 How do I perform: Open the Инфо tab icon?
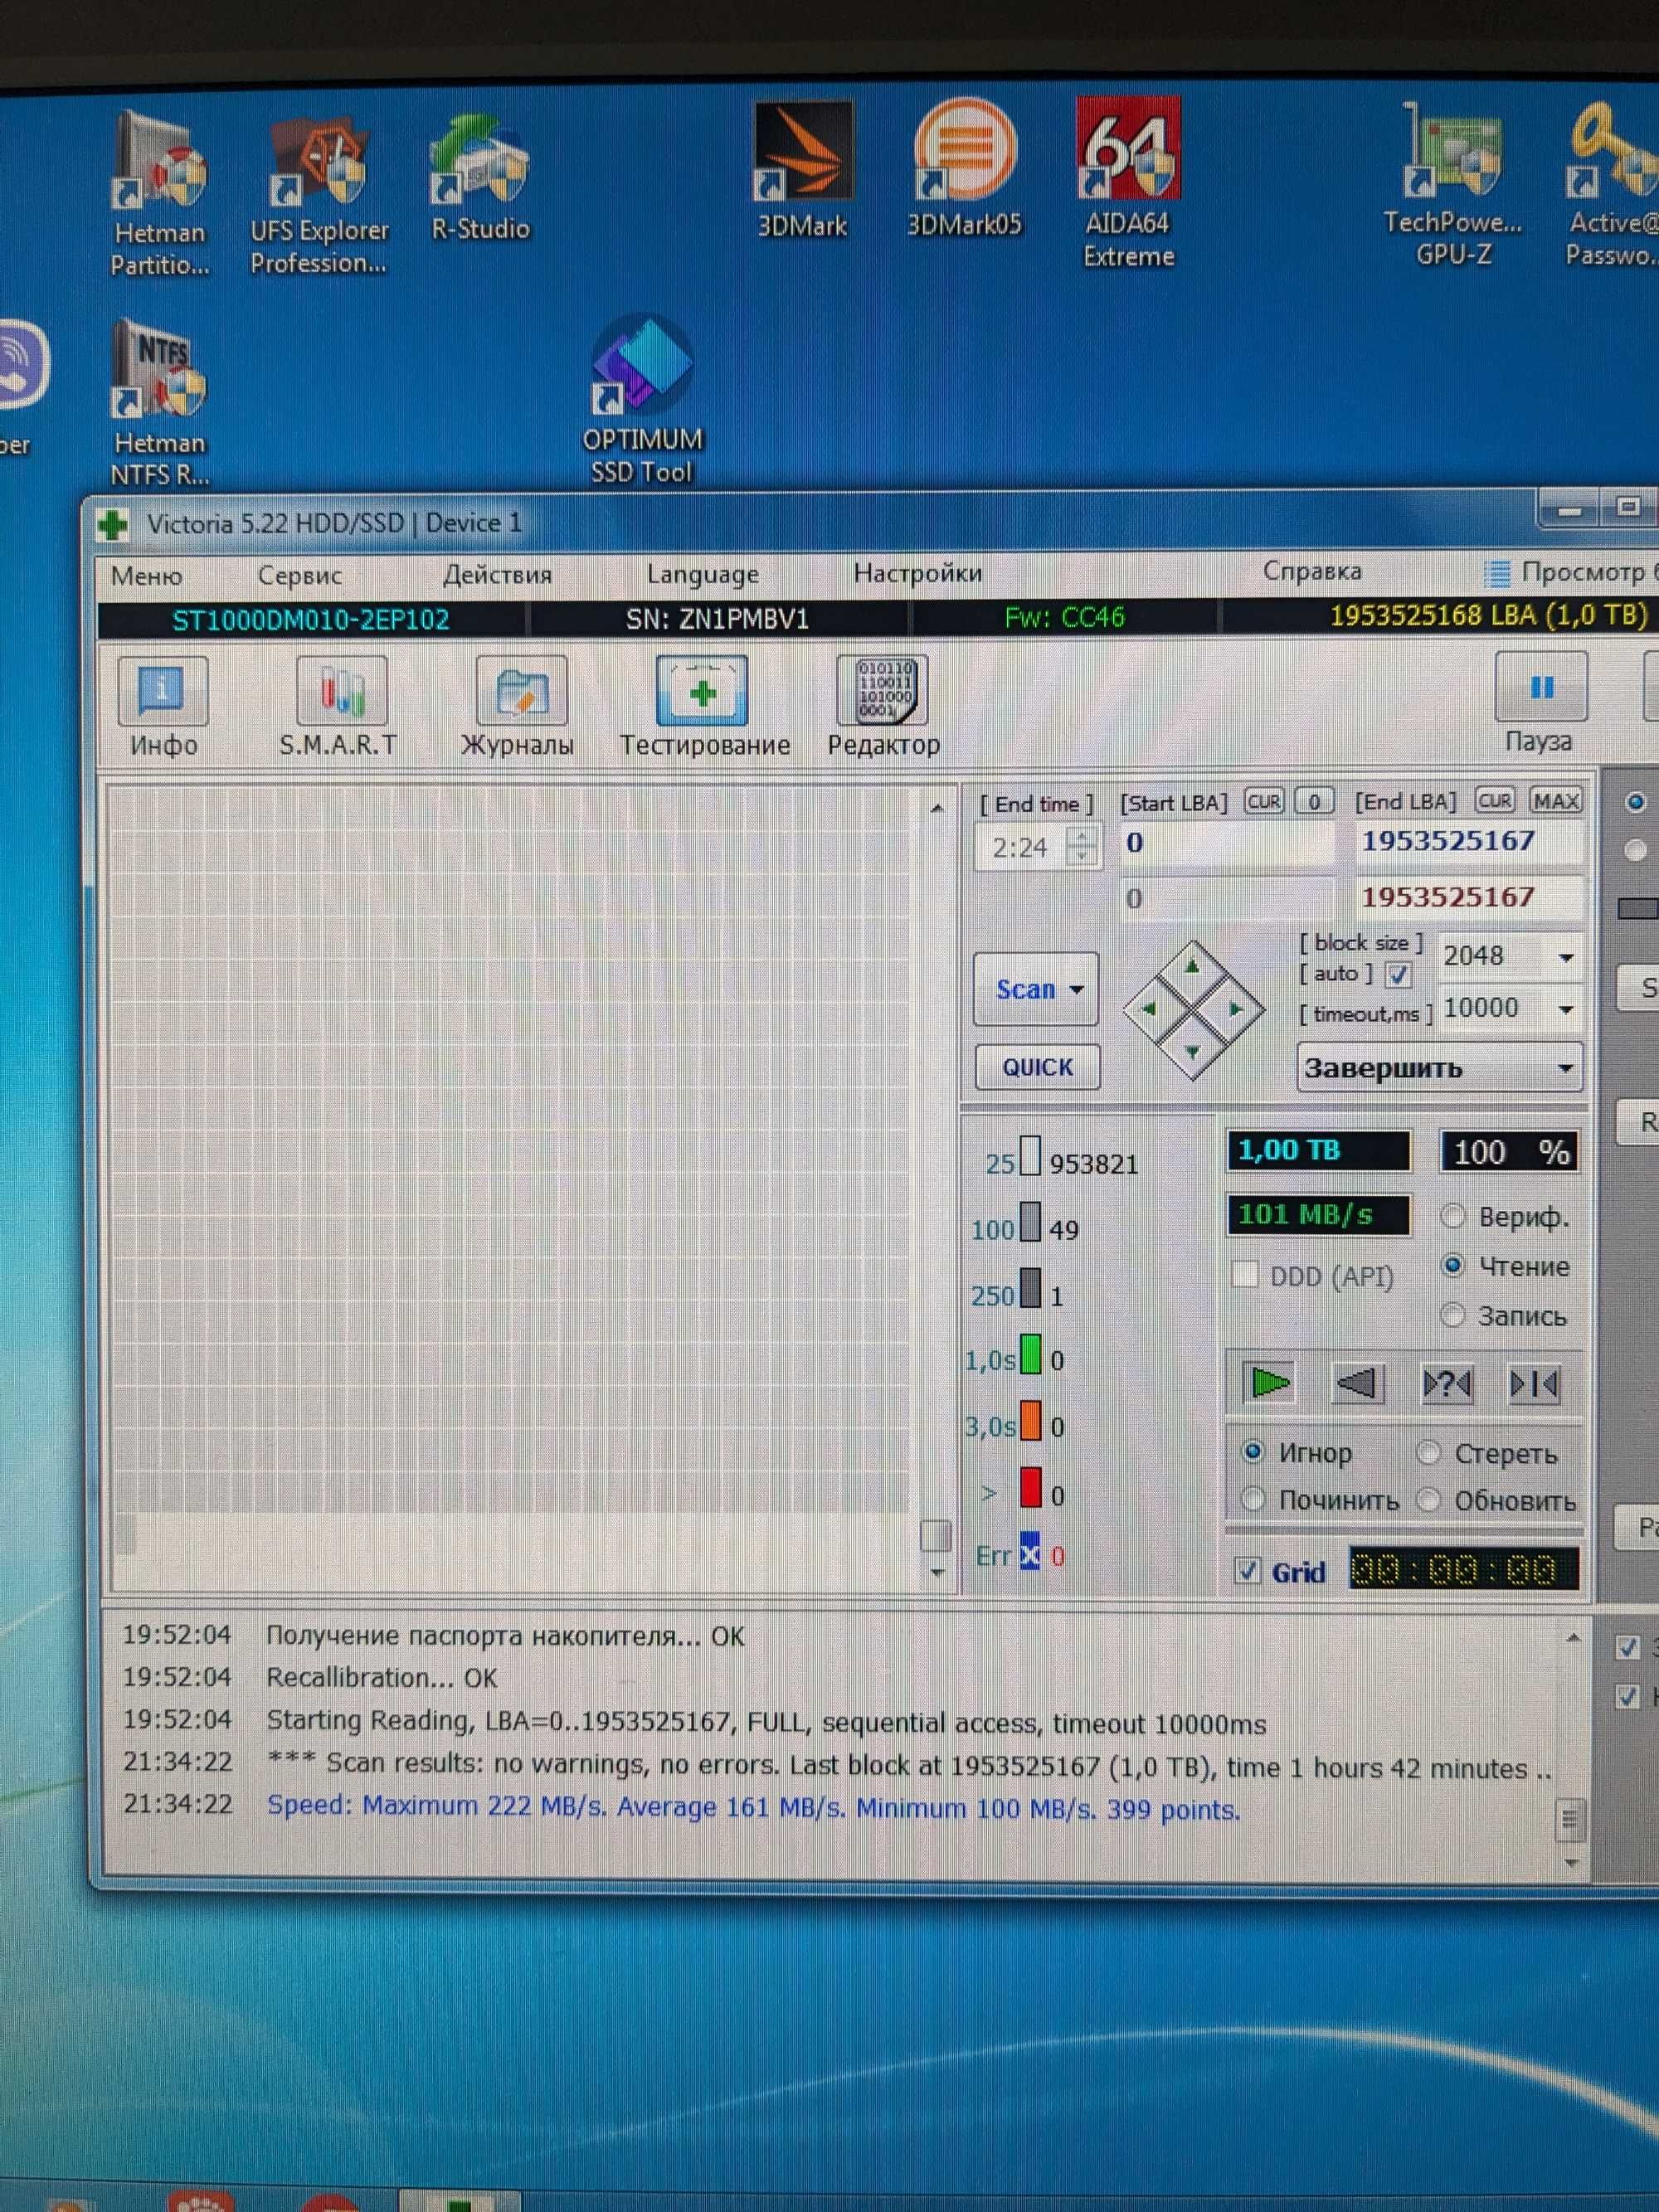[163, 691]
